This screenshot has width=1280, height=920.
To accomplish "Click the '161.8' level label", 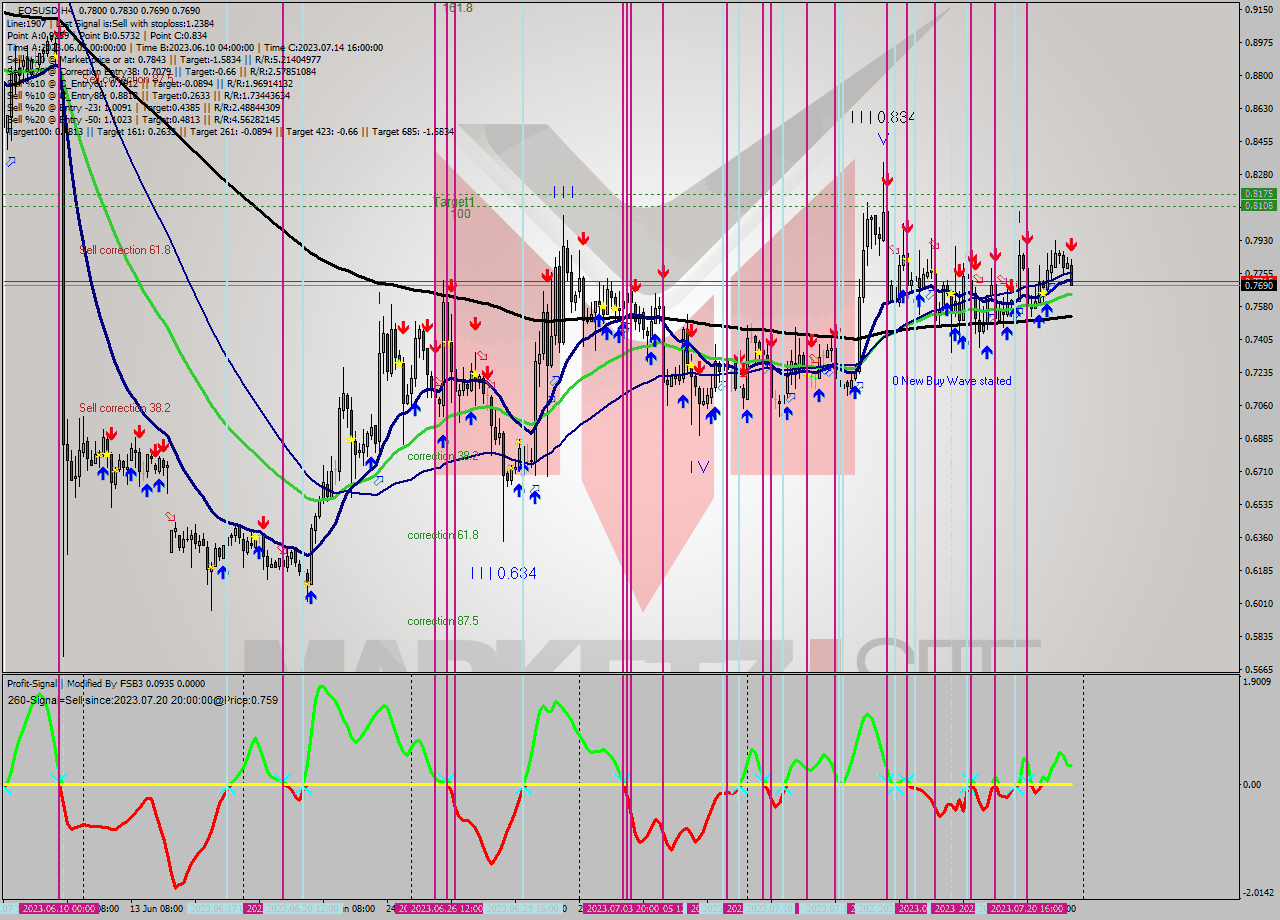I will point(457,7).
